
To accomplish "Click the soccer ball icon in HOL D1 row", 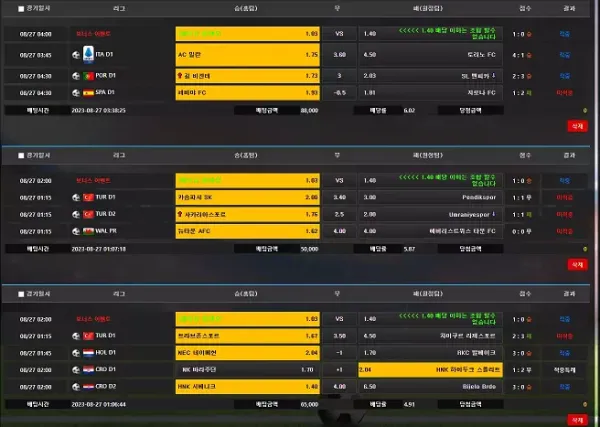I will tap(76, 353).
